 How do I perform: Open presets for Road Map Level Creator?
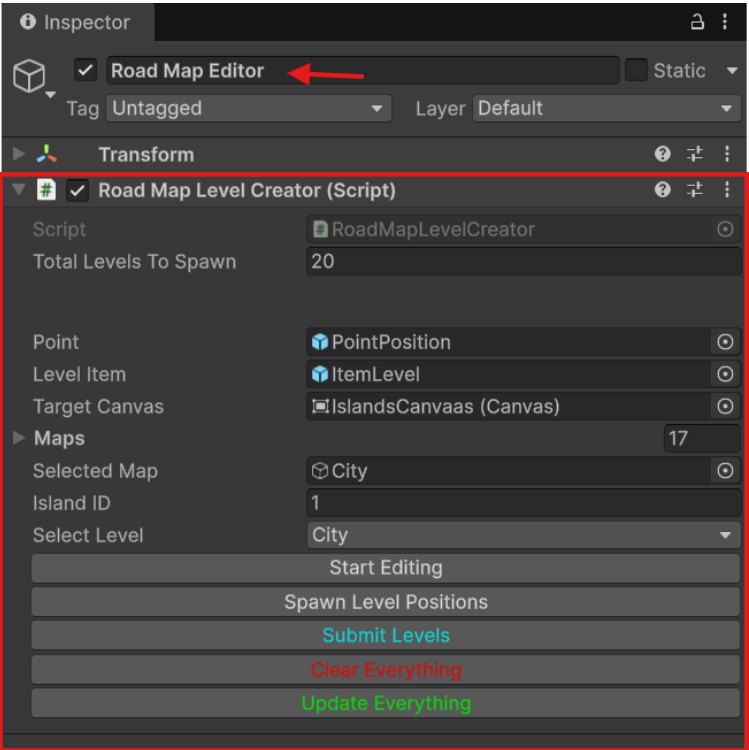click(694, 190)
